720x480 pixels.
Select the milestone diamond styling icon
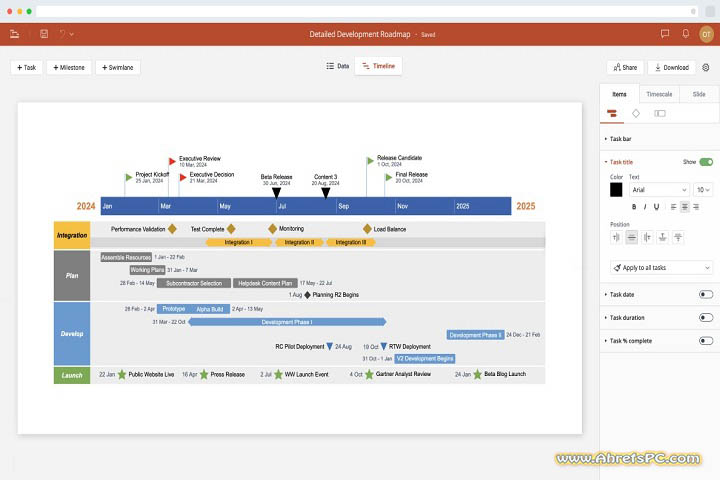(636, 113)
